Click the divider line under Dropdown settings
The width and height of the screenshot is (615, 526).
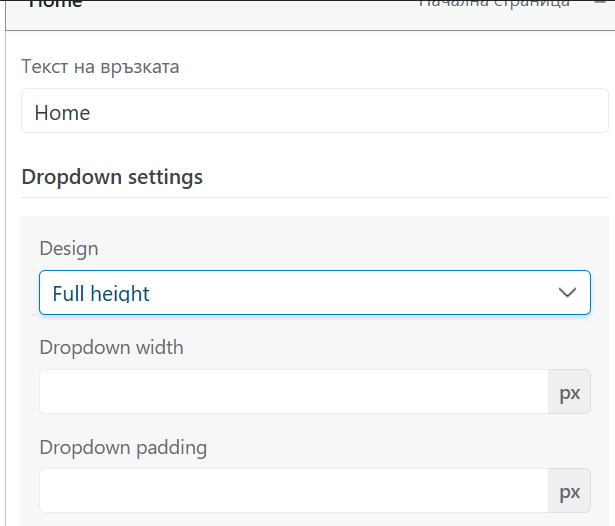click(x=314, y=197)
